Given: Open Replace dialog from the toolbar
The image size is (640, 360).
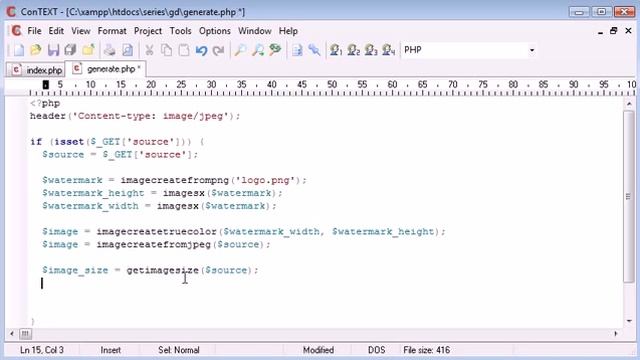Looking at the screenshot, I should [275, 50].
